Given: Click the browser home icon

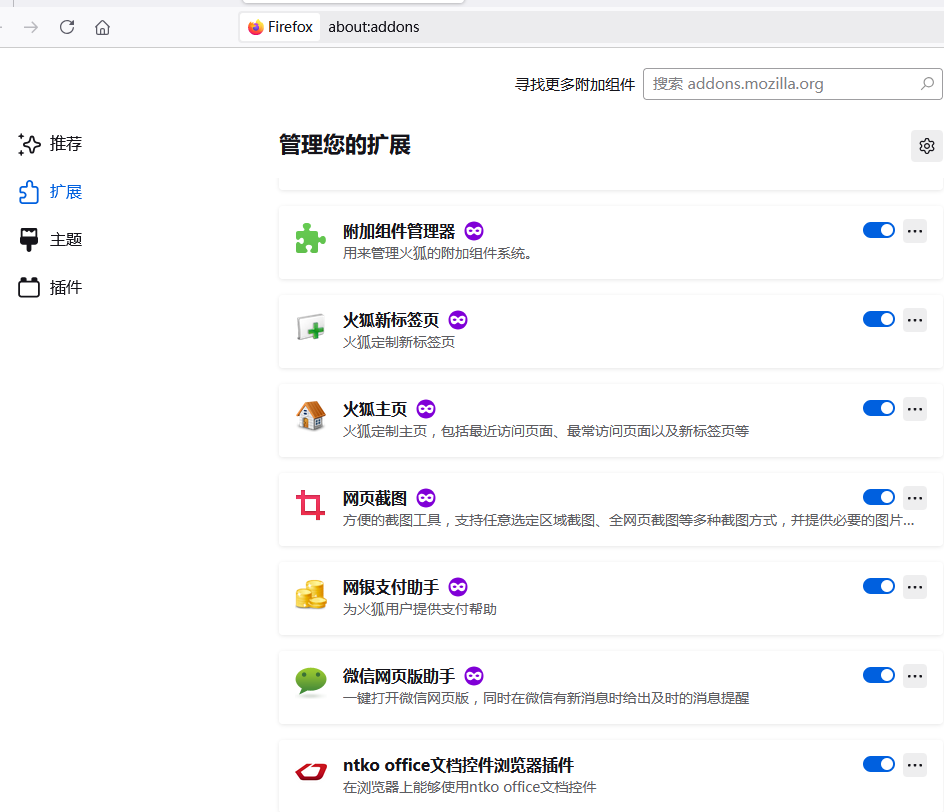Looking at the screenshot, I should (102, 27).
